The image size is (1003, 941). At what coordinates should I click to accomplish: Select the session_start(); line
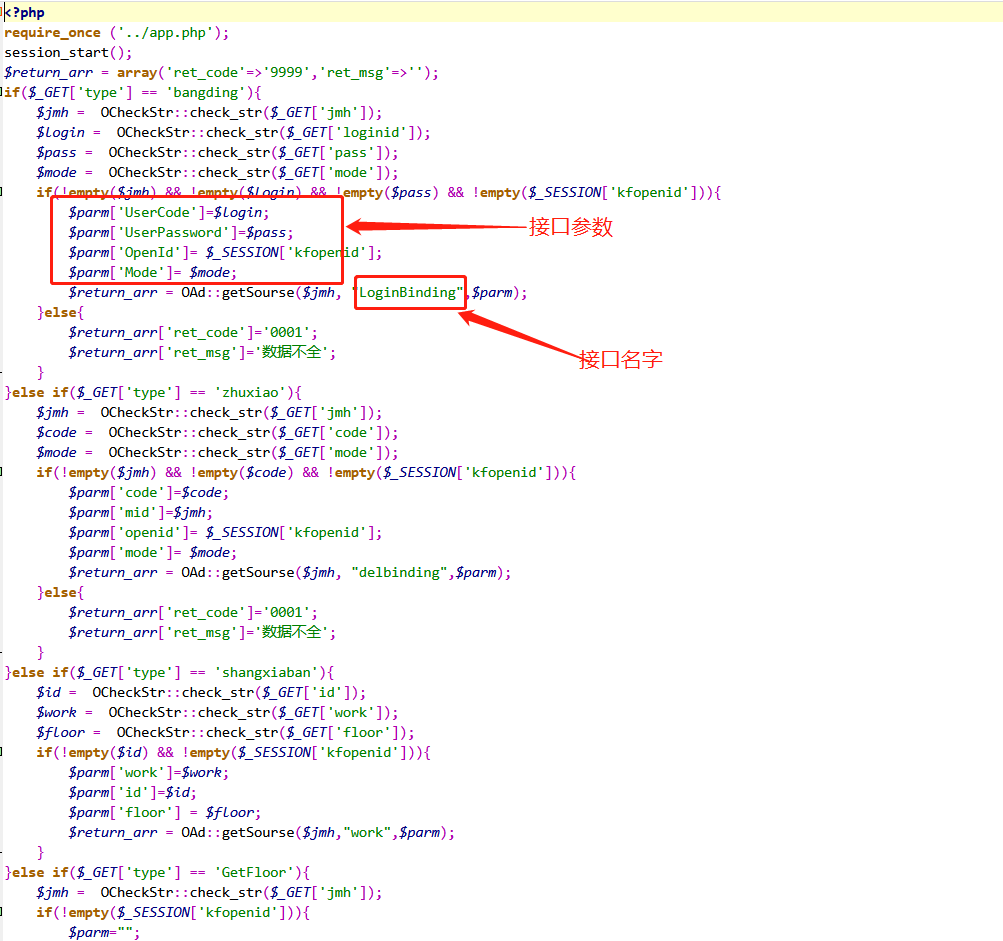click(68, 52)
